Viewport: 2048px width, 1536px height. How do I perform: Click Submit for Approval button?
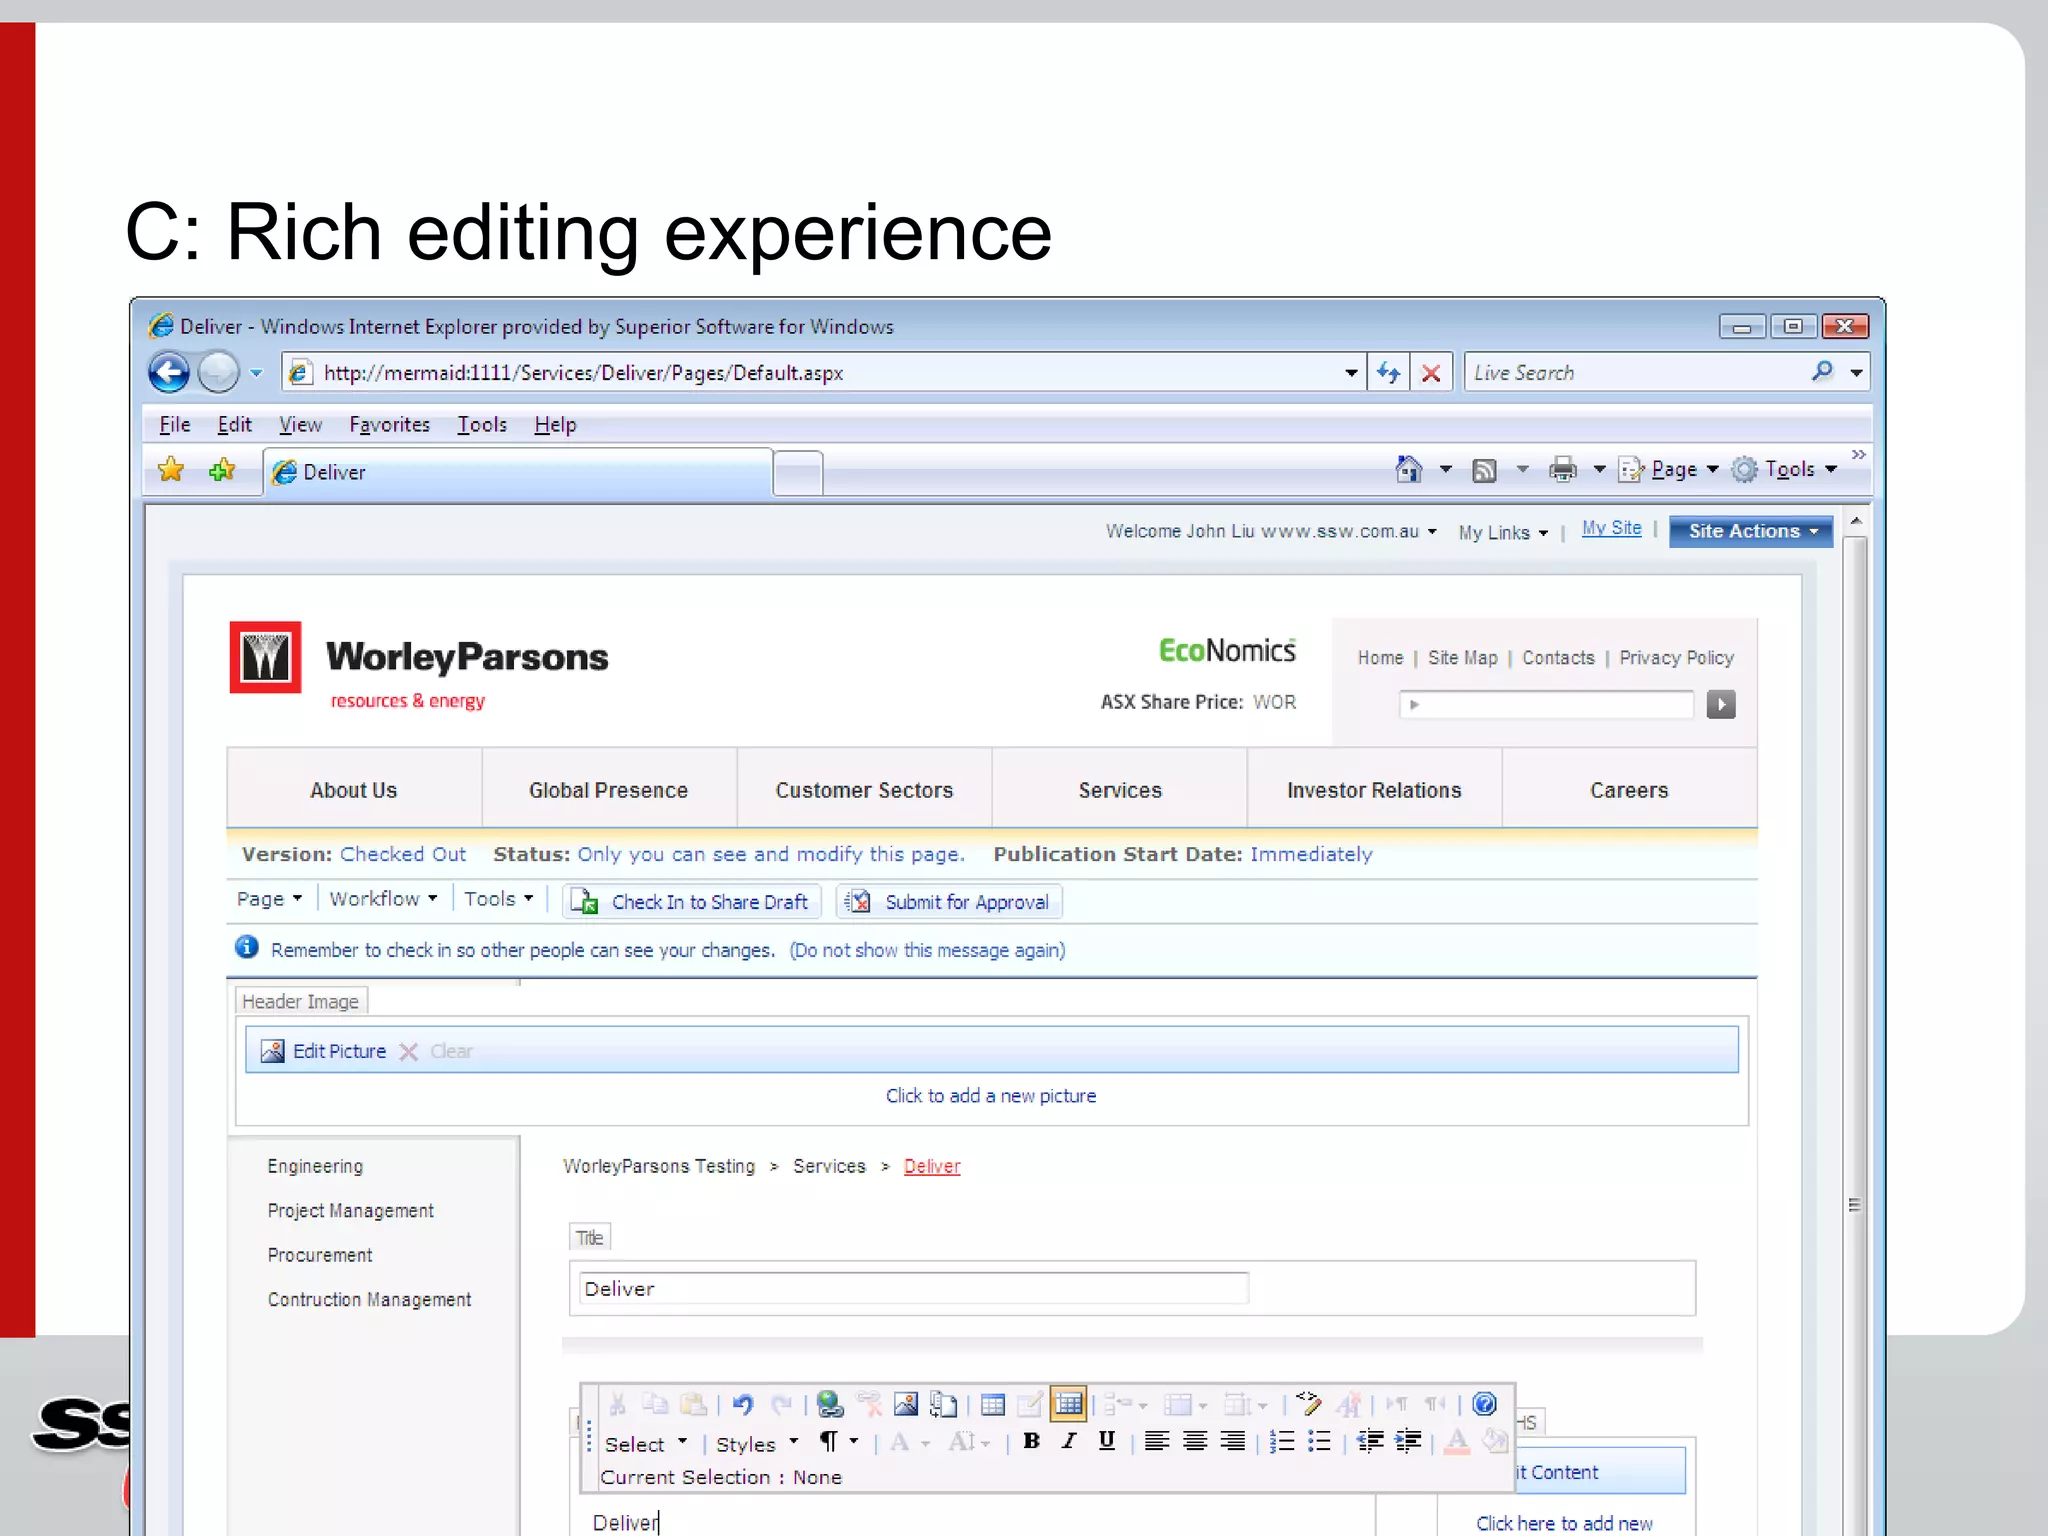[x=949, y=901]
